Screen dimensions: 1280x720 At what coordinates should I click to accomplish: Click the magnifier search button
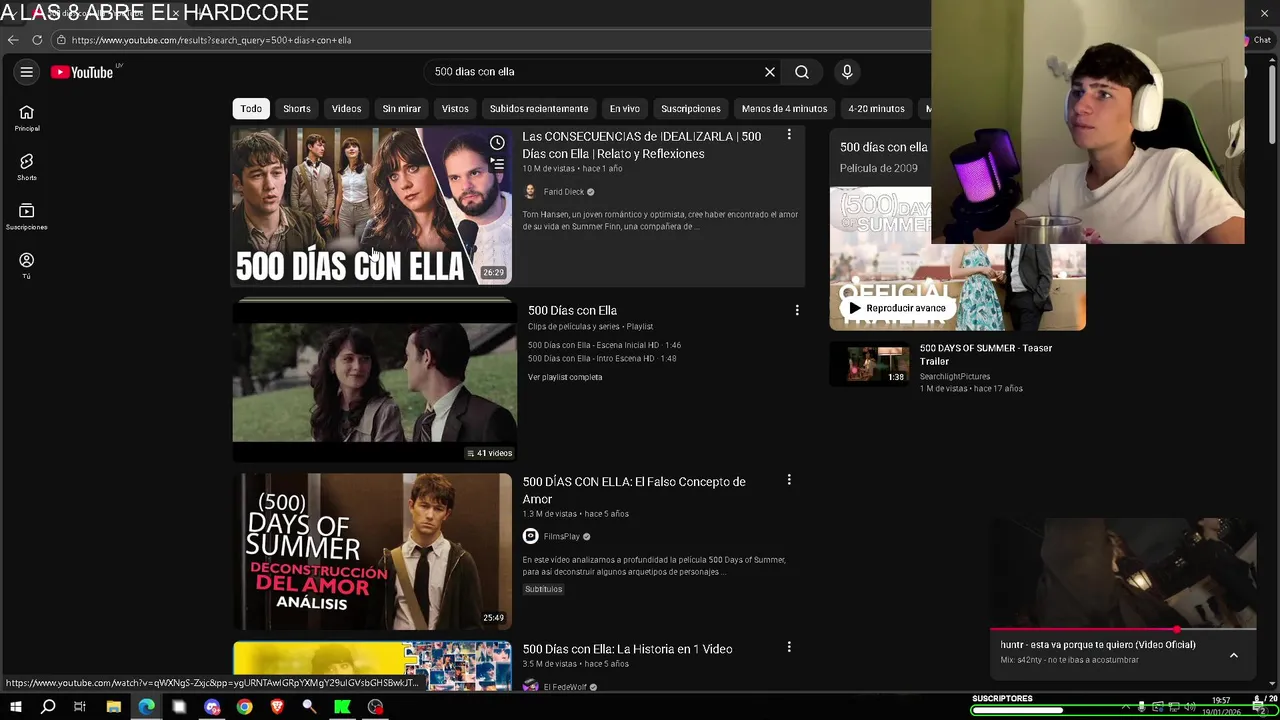coord(802,72)
